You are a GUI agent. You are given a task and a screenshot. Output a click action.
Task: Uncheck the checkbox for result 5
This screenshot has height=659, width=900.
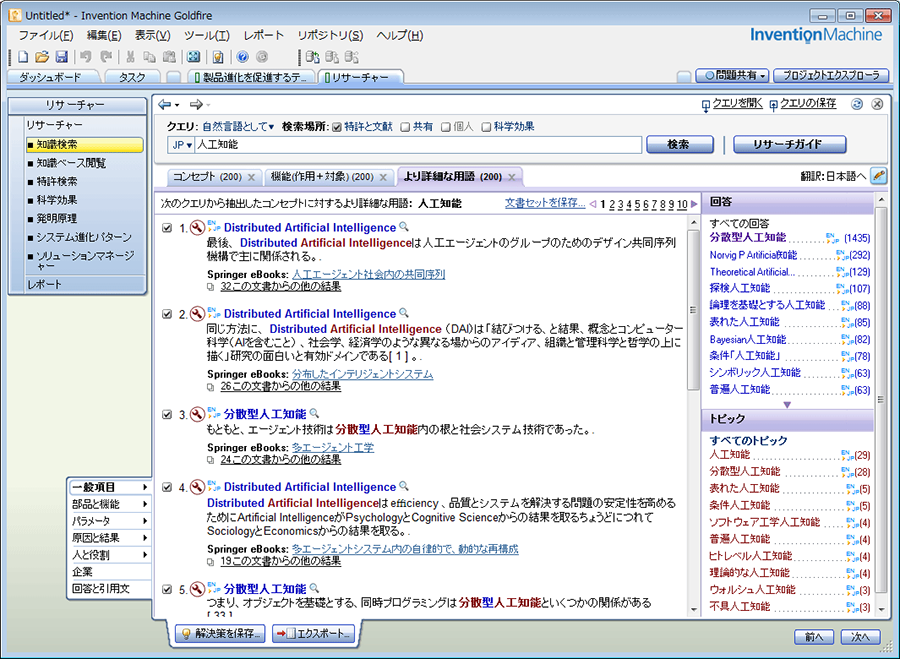click(167, 590)
